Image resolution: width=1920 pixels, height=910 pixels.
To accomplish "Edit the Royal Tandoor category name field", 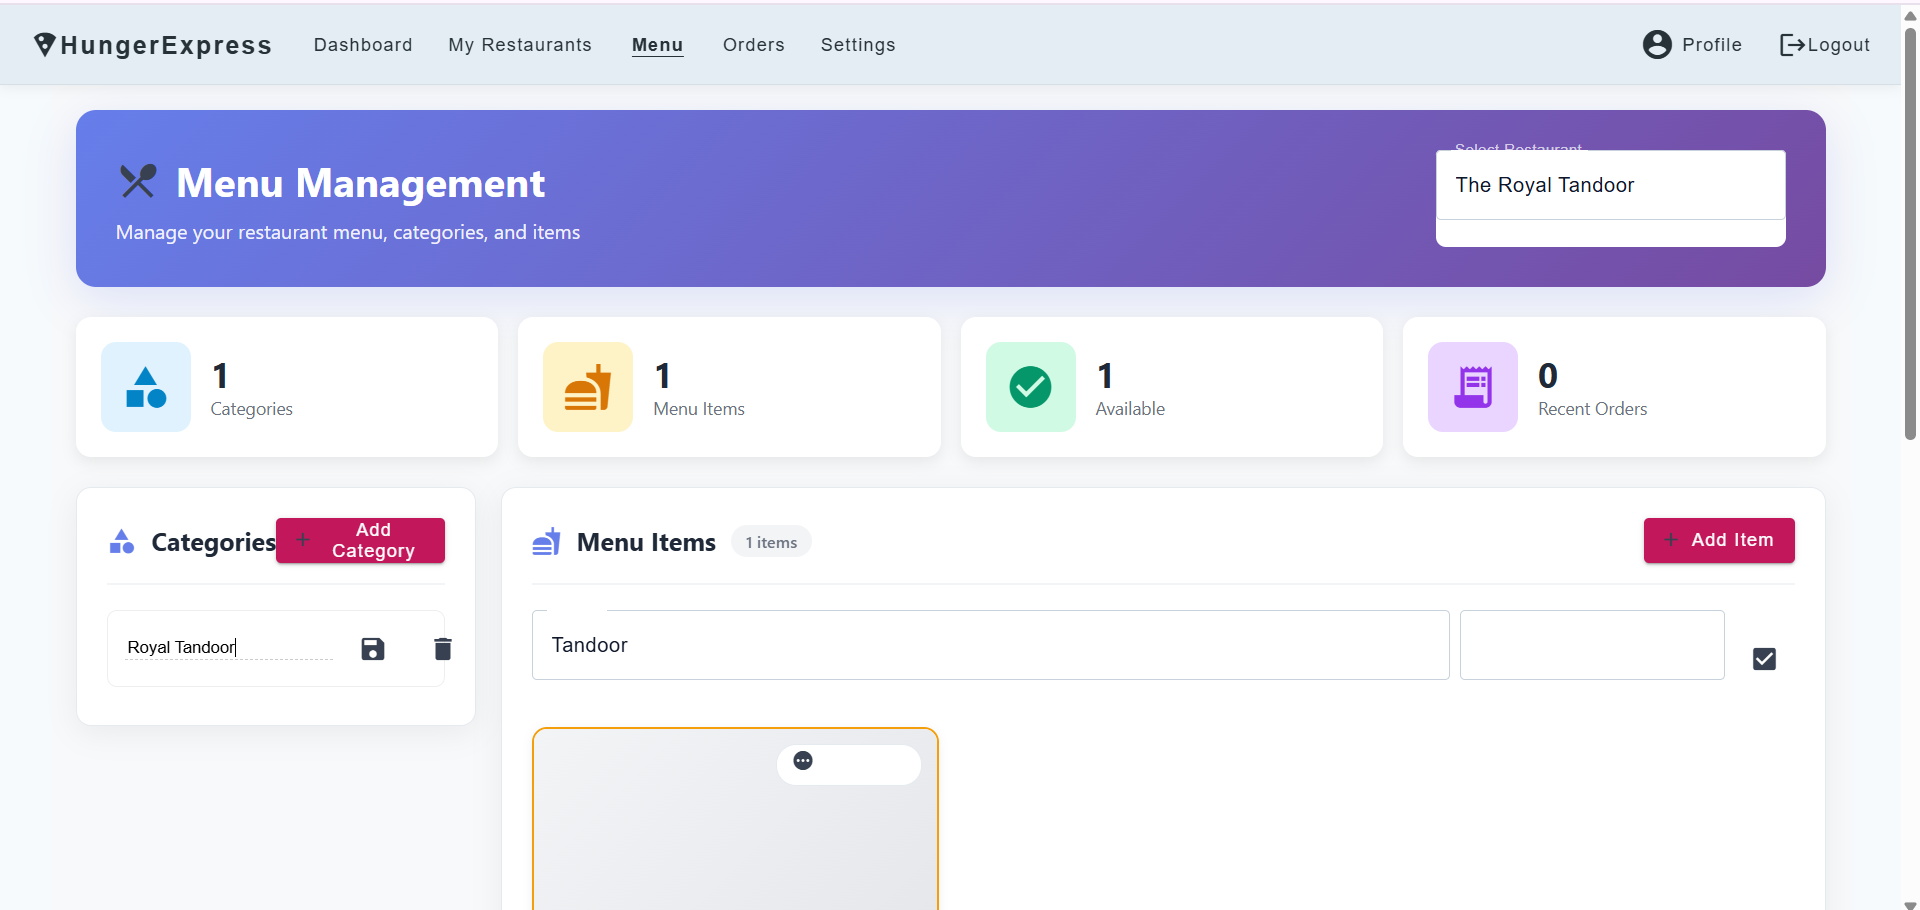I will (229, 647).
